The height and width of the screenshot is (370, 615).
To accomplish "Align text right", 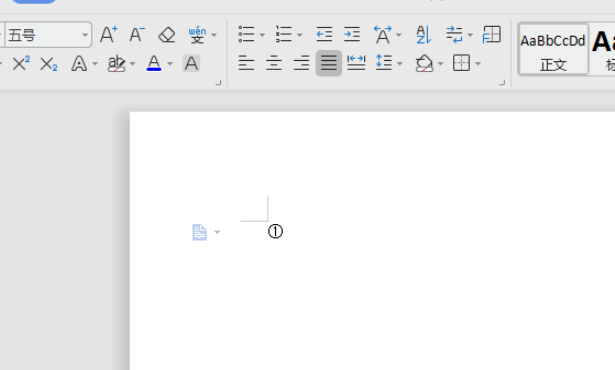I will (301, 63).
